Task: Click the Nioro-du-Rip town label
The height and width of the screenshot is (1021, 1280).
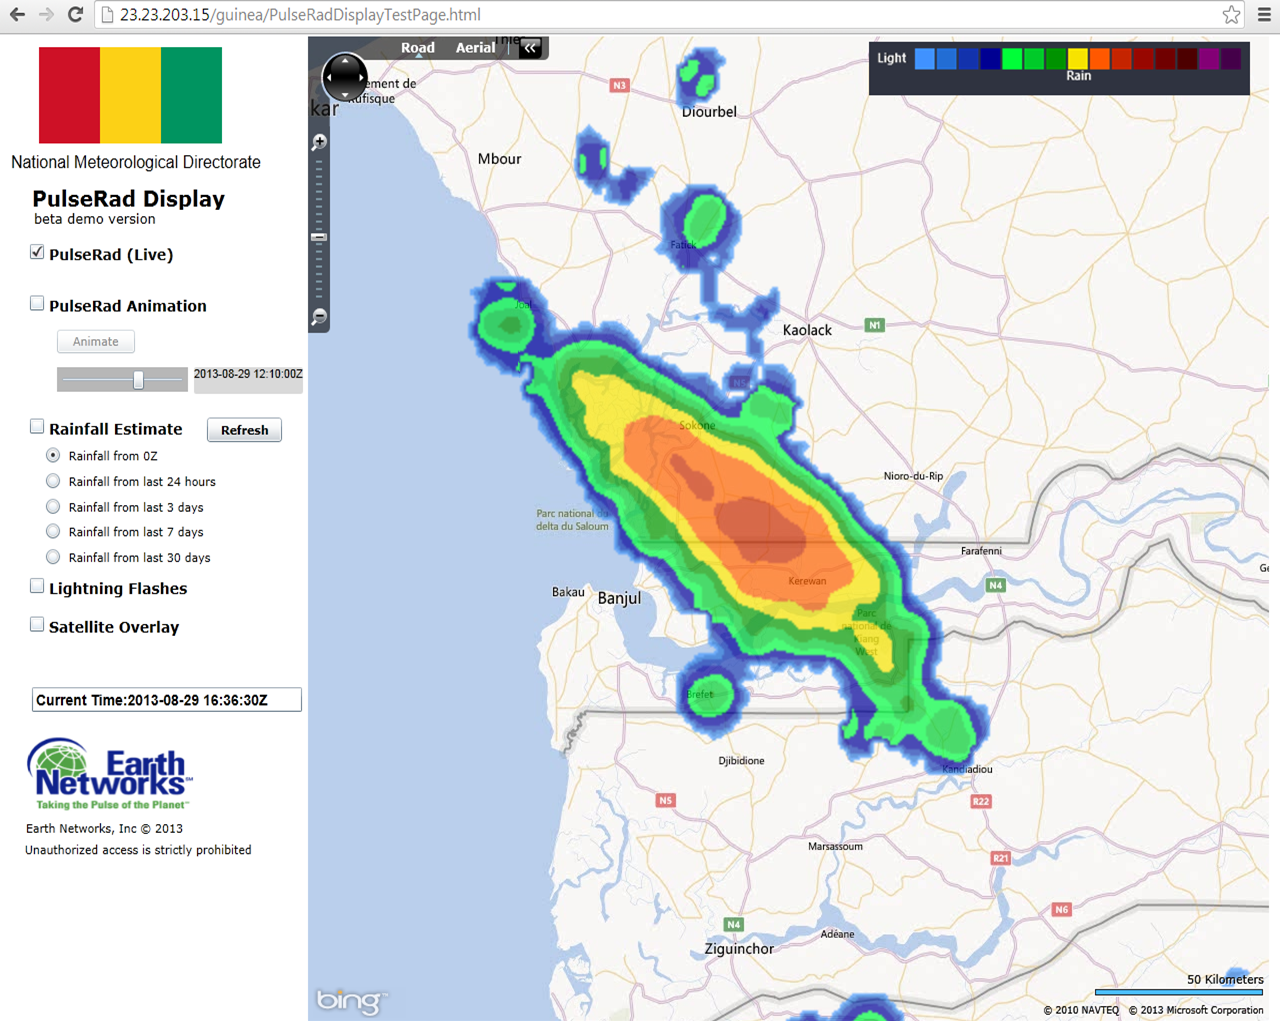Action: [x=913, y=476]
